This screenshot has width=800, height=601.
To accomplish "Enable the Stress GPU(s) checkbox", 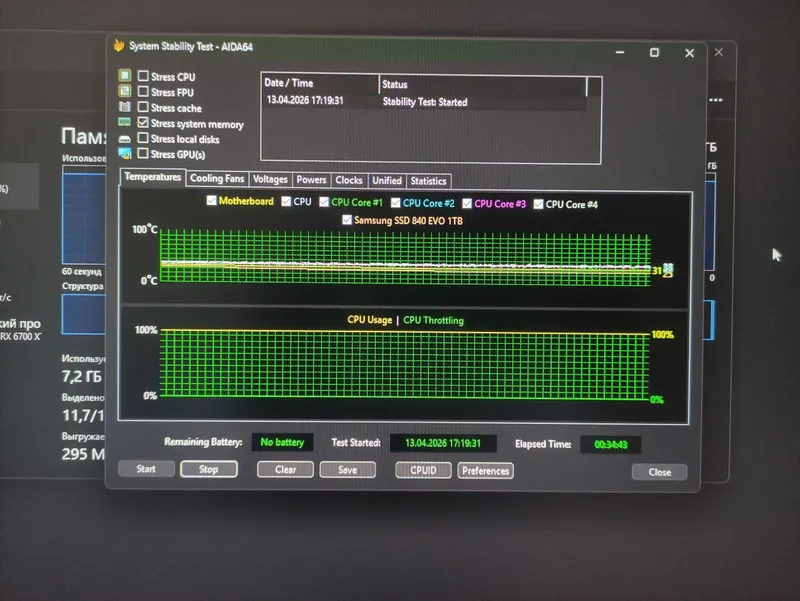I will [x=143, y=153].
